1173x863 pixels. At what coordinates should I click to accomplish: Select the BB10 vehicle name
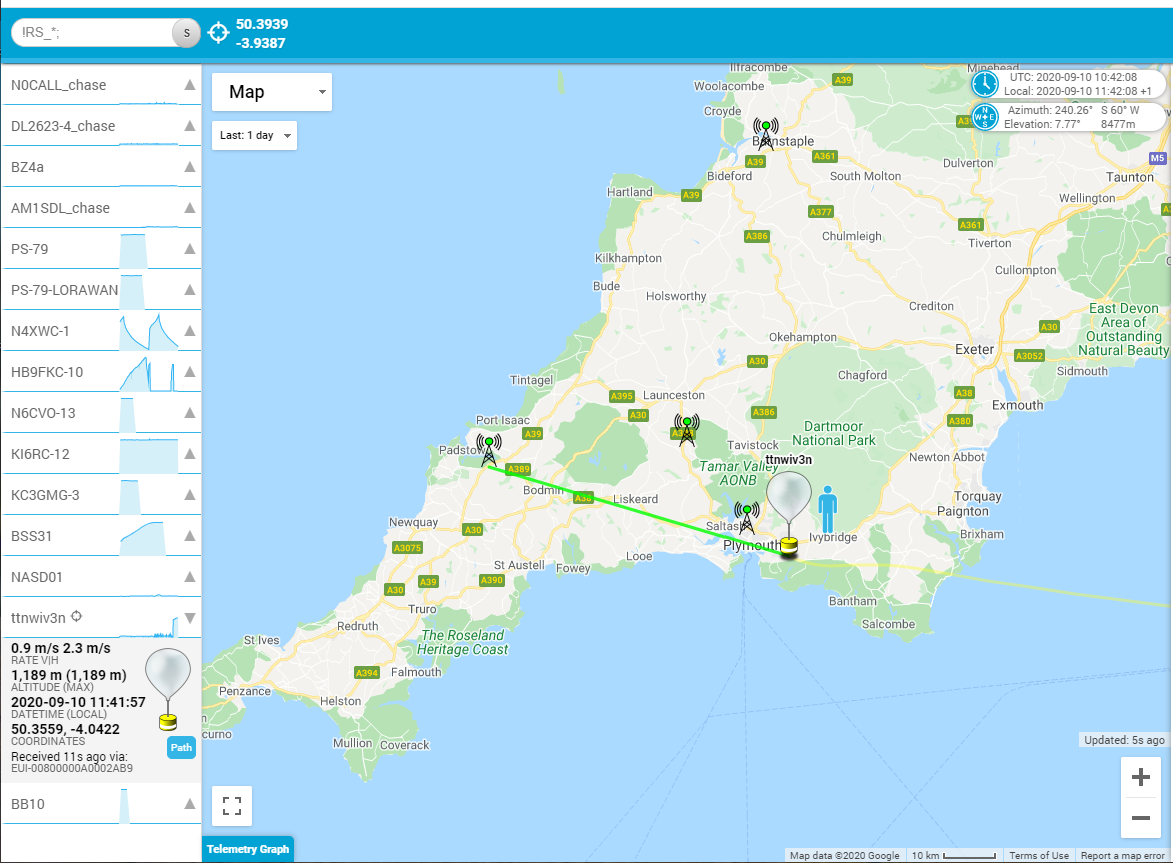pos(28,805)
